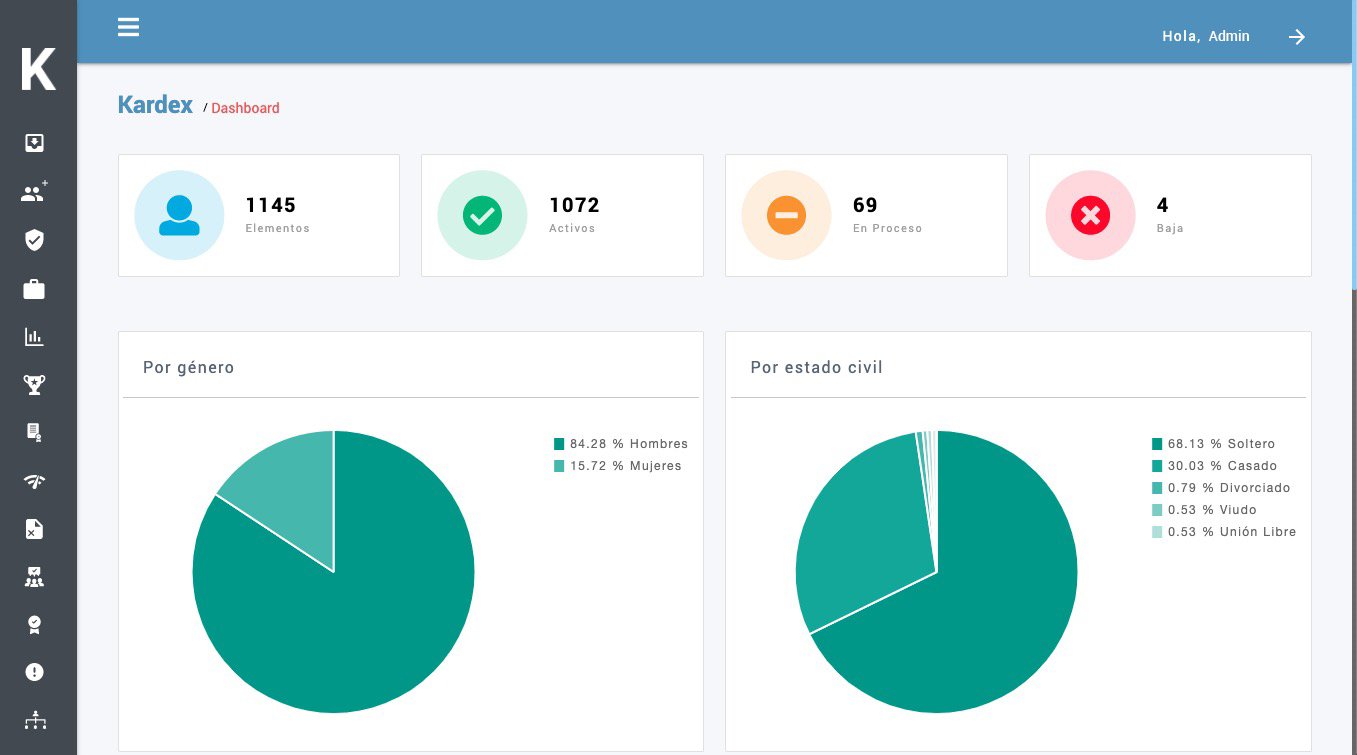Open the briefcase icon in the sidebar
The width and height of the screenshot is (1357, 755).
(x=34, y=289)
